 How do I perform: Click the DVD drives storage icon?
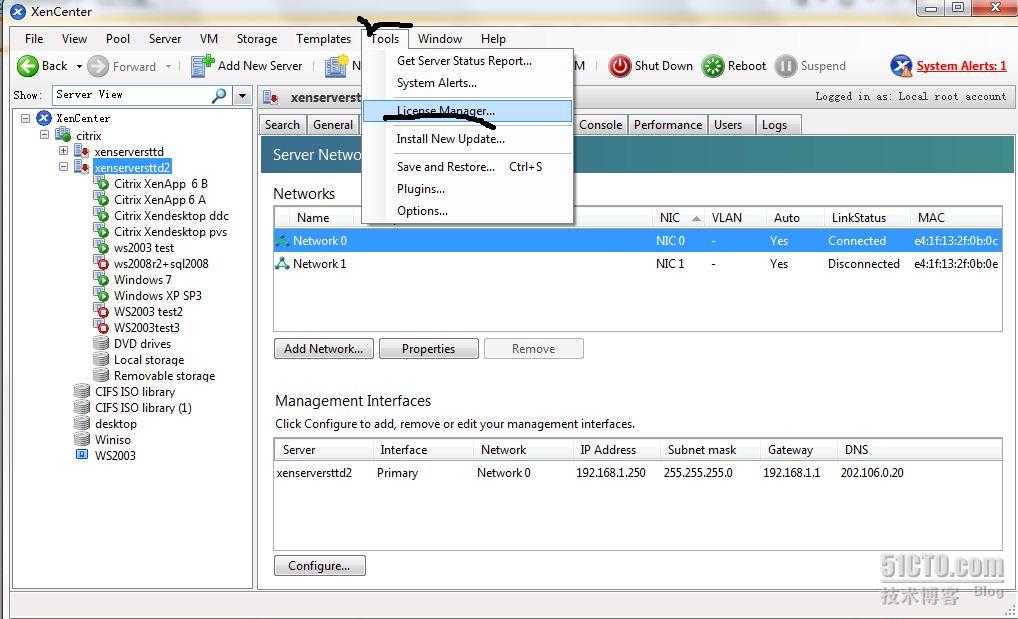[x=101, y=343]
